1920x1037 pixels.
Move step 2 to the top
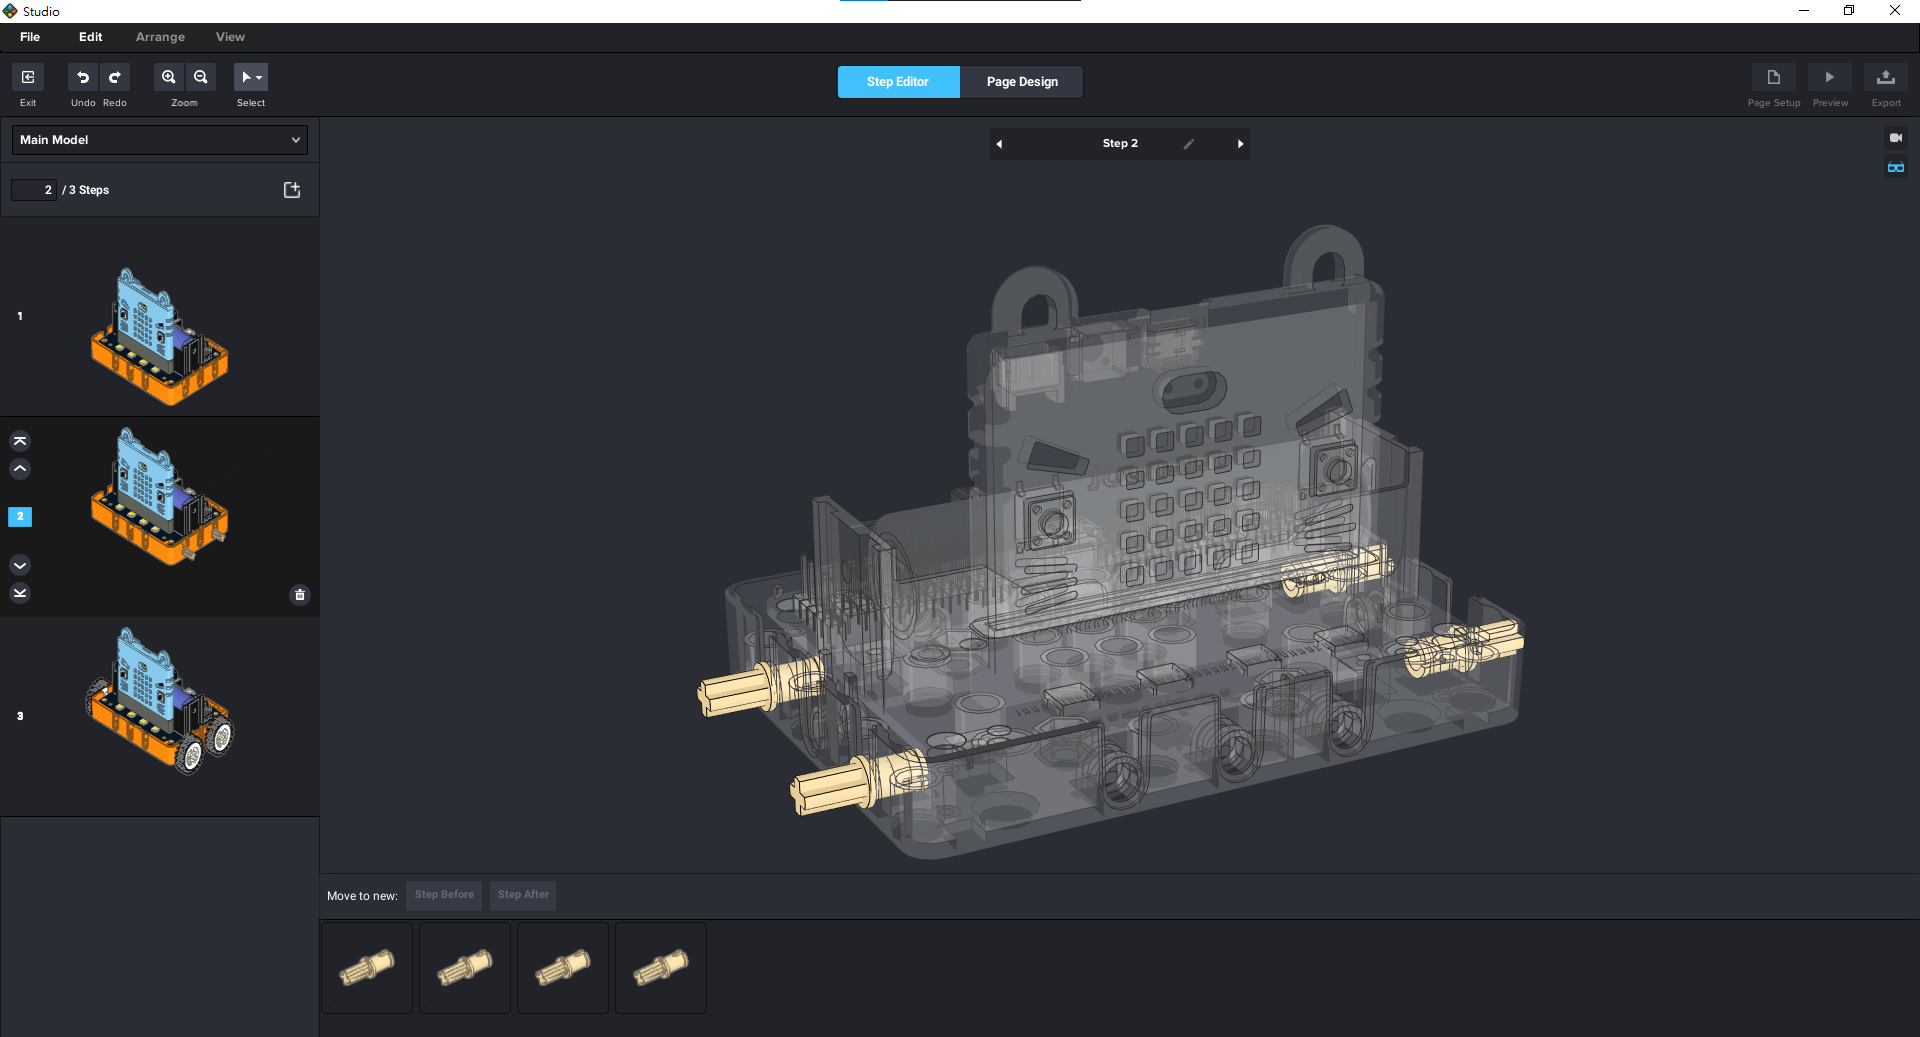[20, 441]
